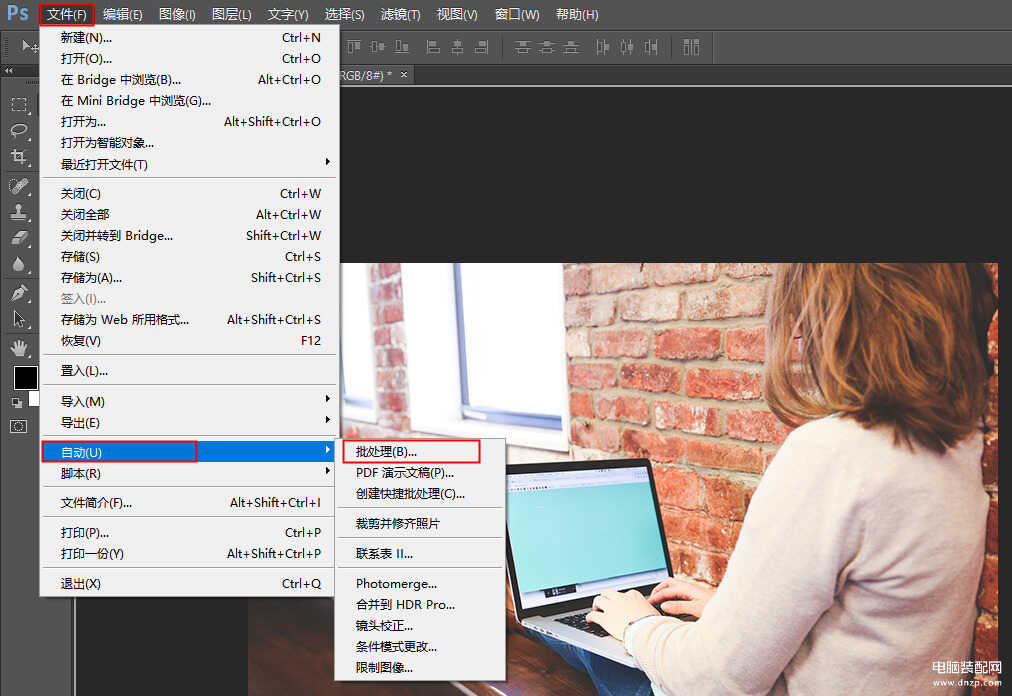The width and height of the screenshot is (1012, 696).
Task: Click 存储为 Web 所用格式...
Action: pos(189,320)
